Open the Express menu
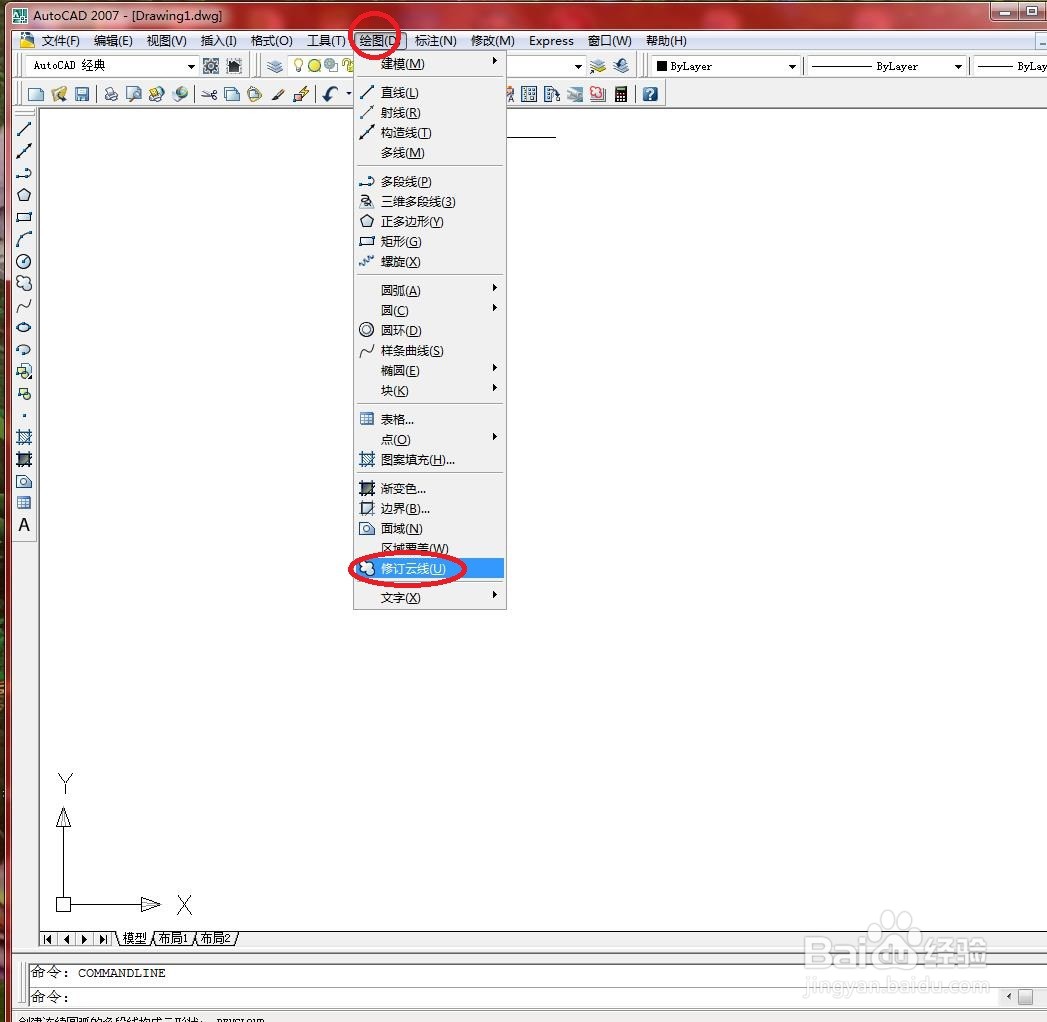 [x=551, y=41]
